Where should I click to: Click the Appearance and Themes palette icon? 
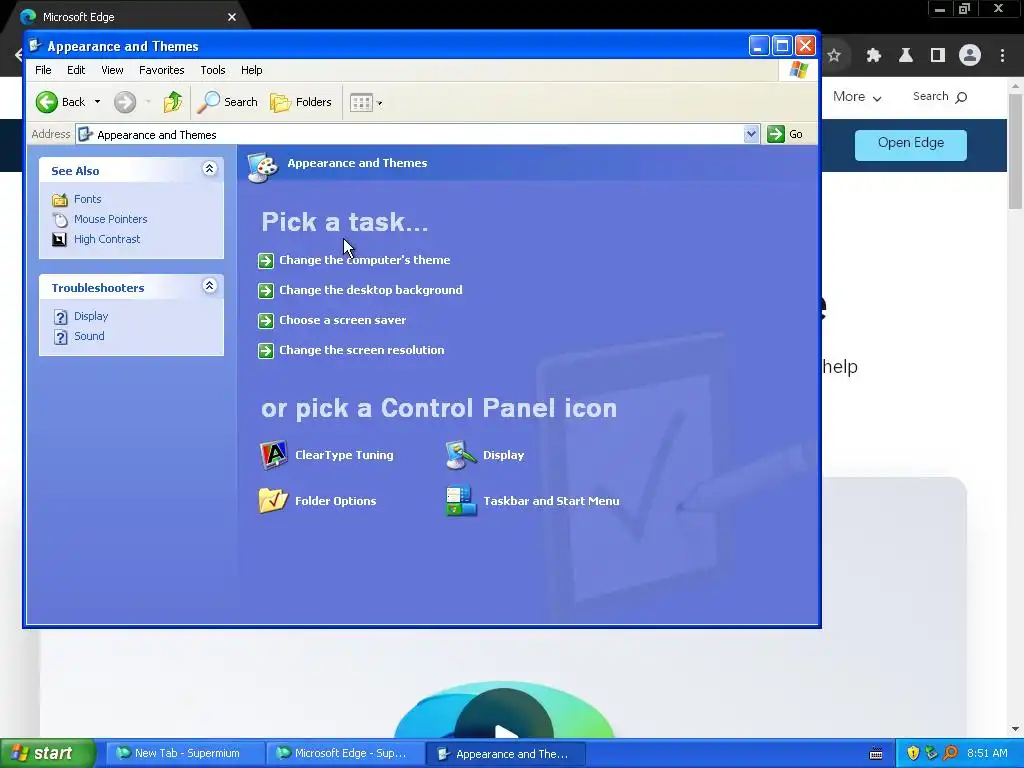click(263, 167)
